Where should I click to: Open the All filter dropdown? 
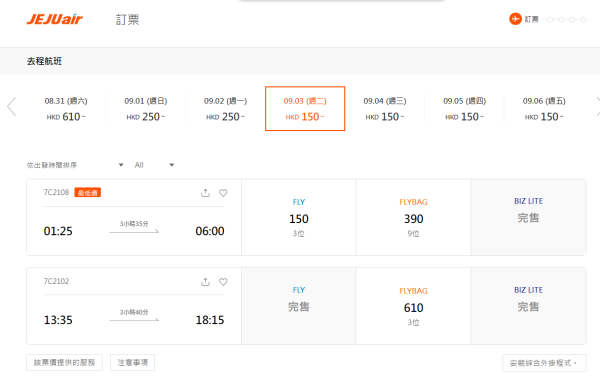tap(154, 165)
